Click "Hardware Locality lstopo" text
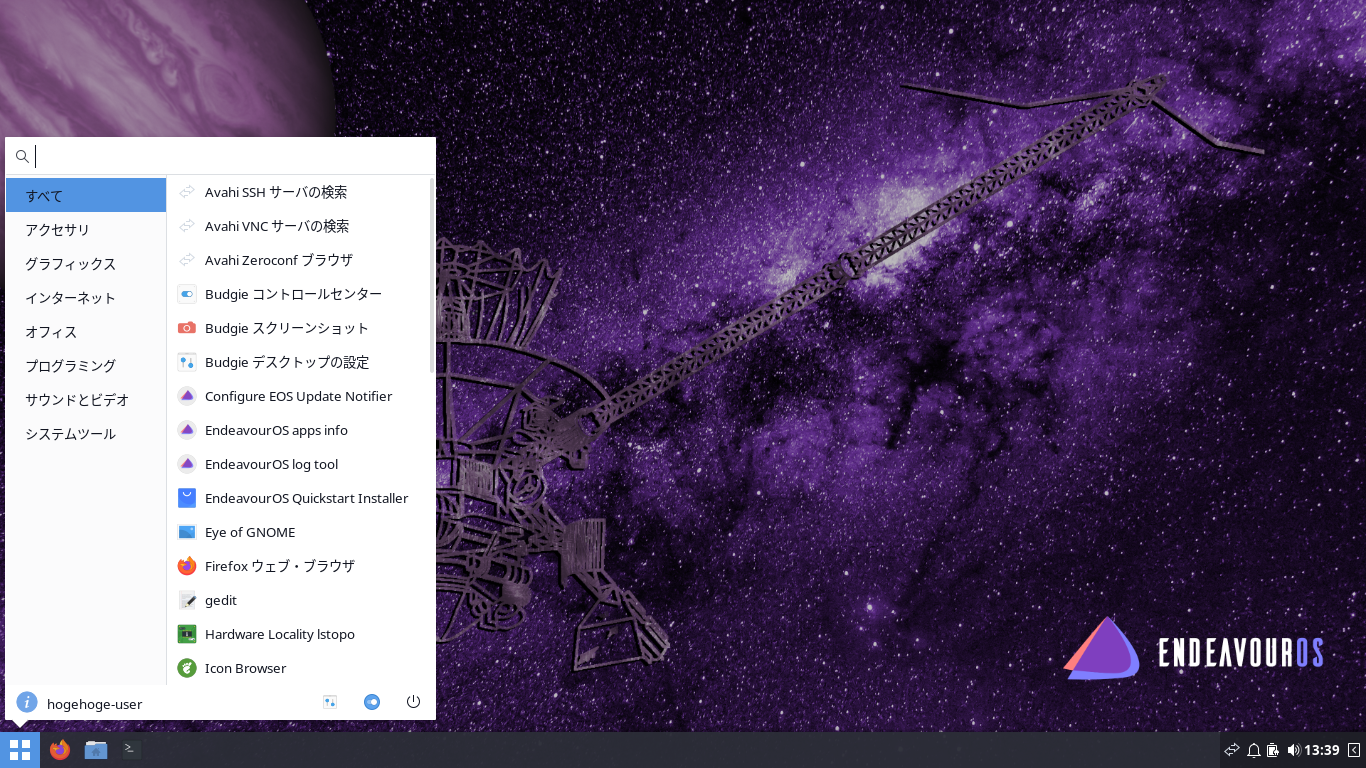 click(280, 634)
